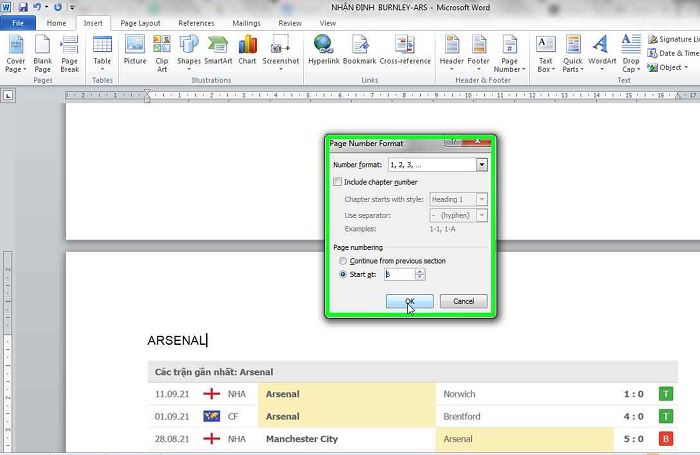Screen dimensions: 700x455
Task: Switch to the View tab
Action: (328, 23)
